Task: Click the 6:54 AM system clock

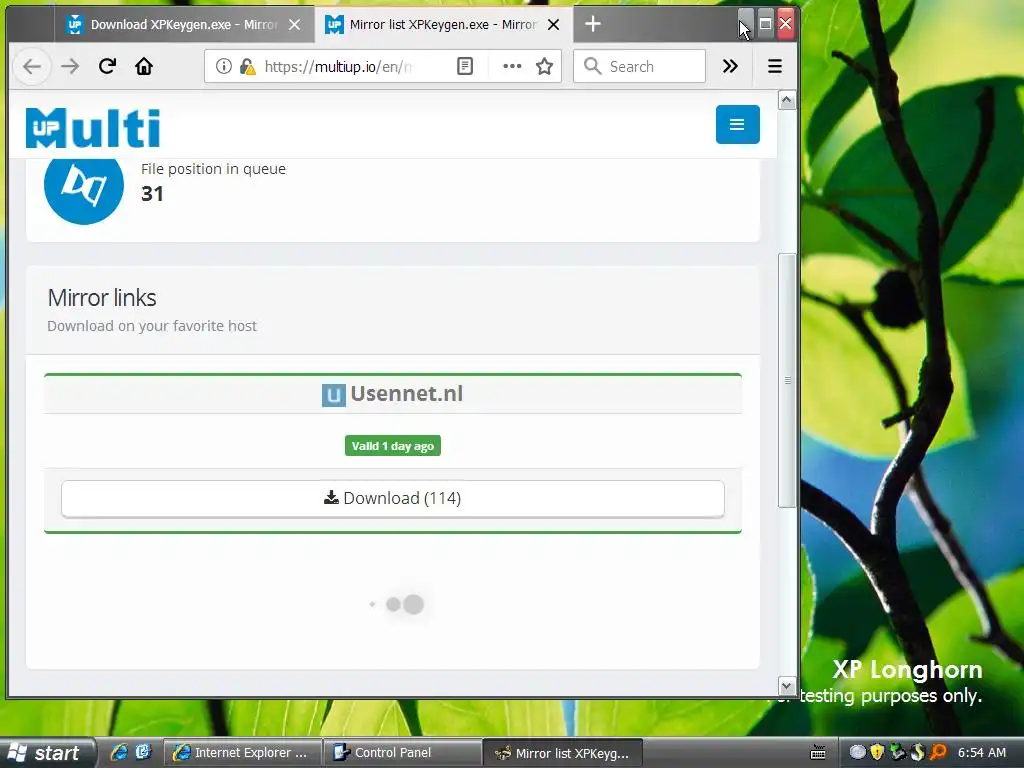Action: tap(982, 753)
